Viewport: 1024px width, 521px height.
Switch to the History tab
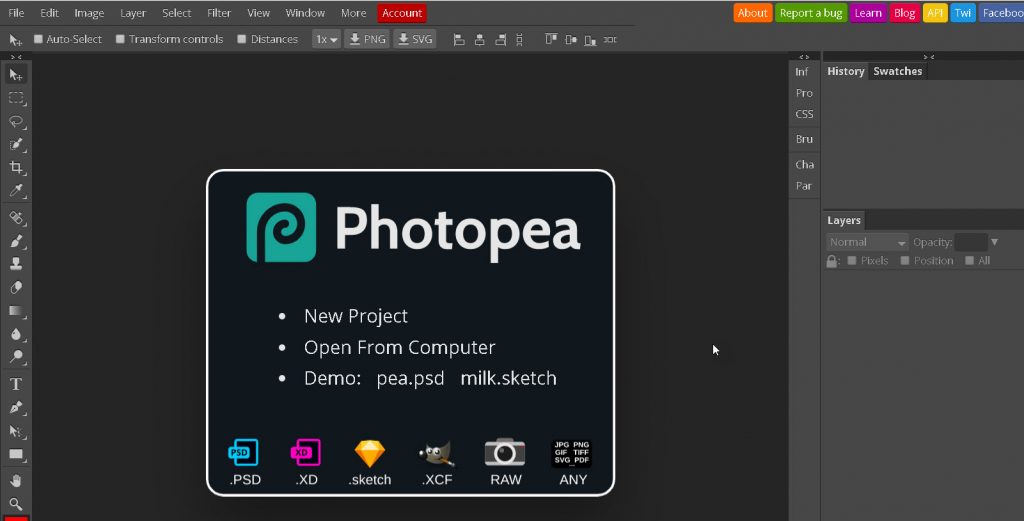[846, 71]
